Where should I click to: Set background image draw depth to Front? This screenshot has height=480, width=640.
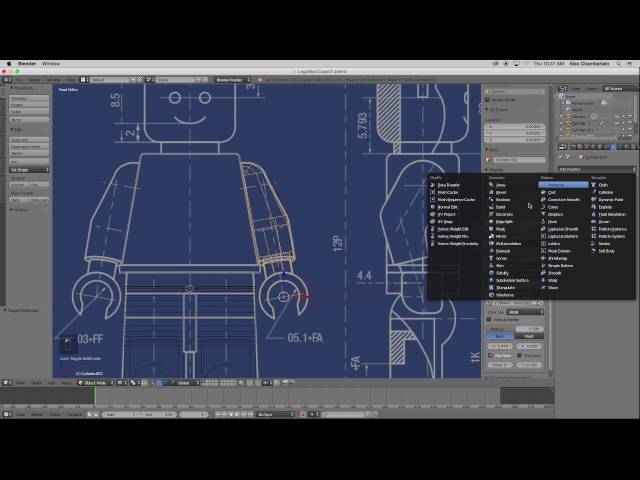tap(529, 336)
